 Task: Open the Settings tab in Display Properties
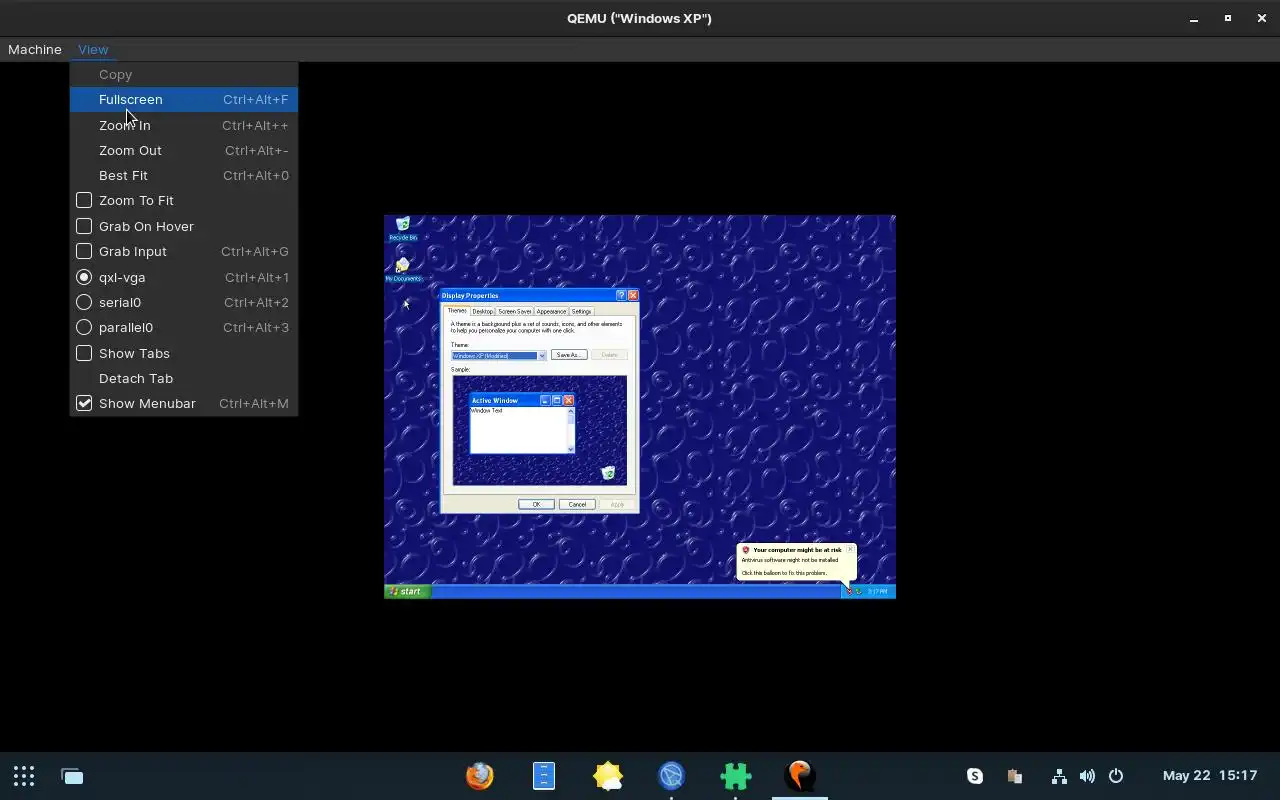581,311
